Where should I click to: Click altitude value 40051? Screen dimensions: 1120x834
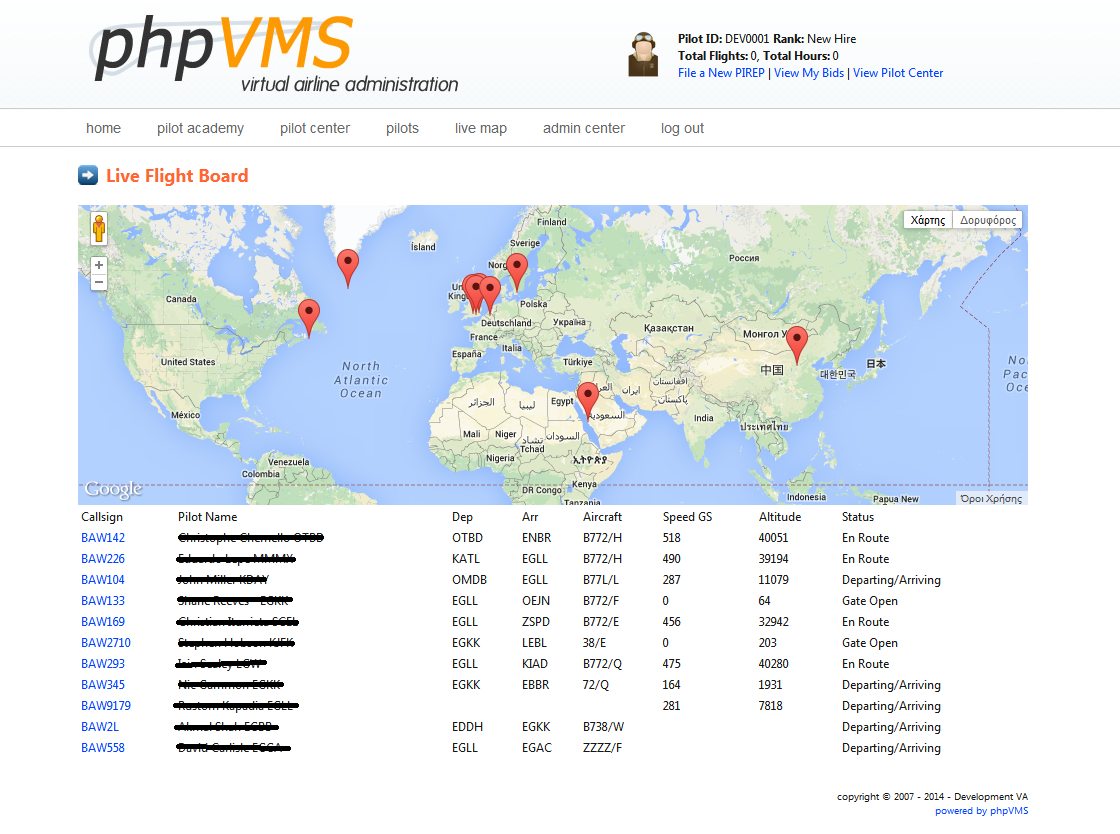774,538
